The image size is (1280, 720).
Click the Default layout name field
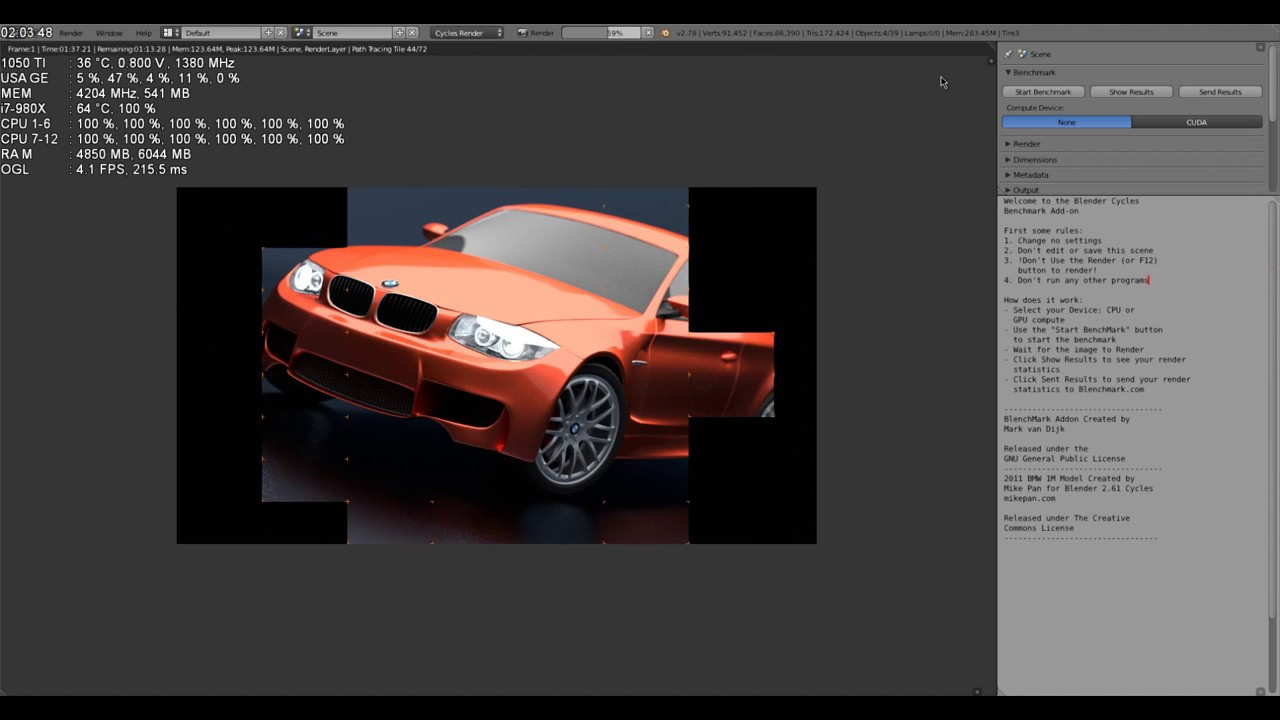pyautogui.click(x=221, y=33)
